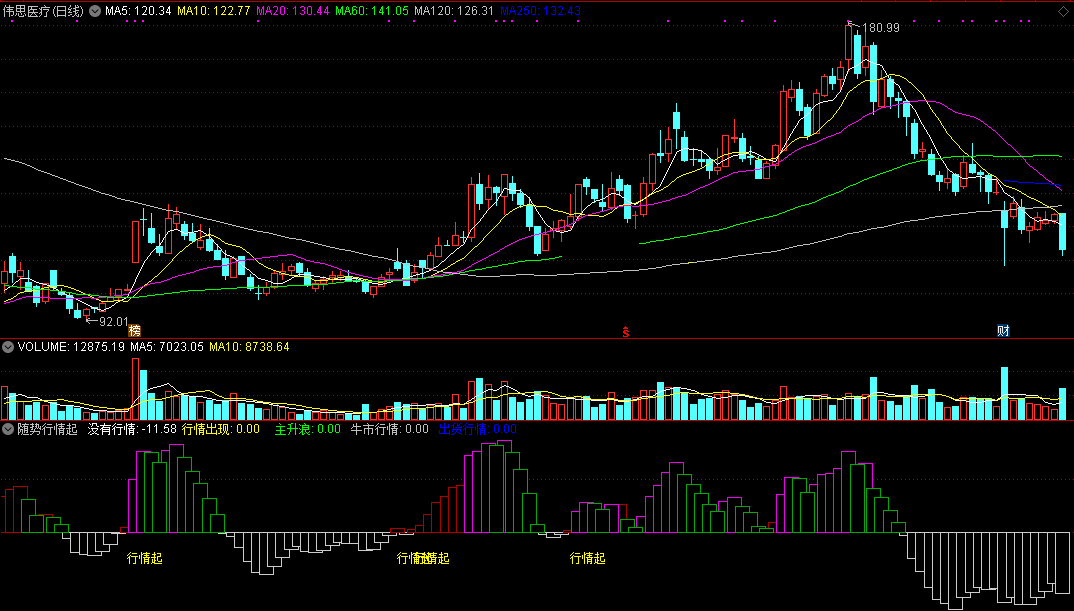
Task: Click the 随势行情起 indicator name
Action: [x=47, y=429]
